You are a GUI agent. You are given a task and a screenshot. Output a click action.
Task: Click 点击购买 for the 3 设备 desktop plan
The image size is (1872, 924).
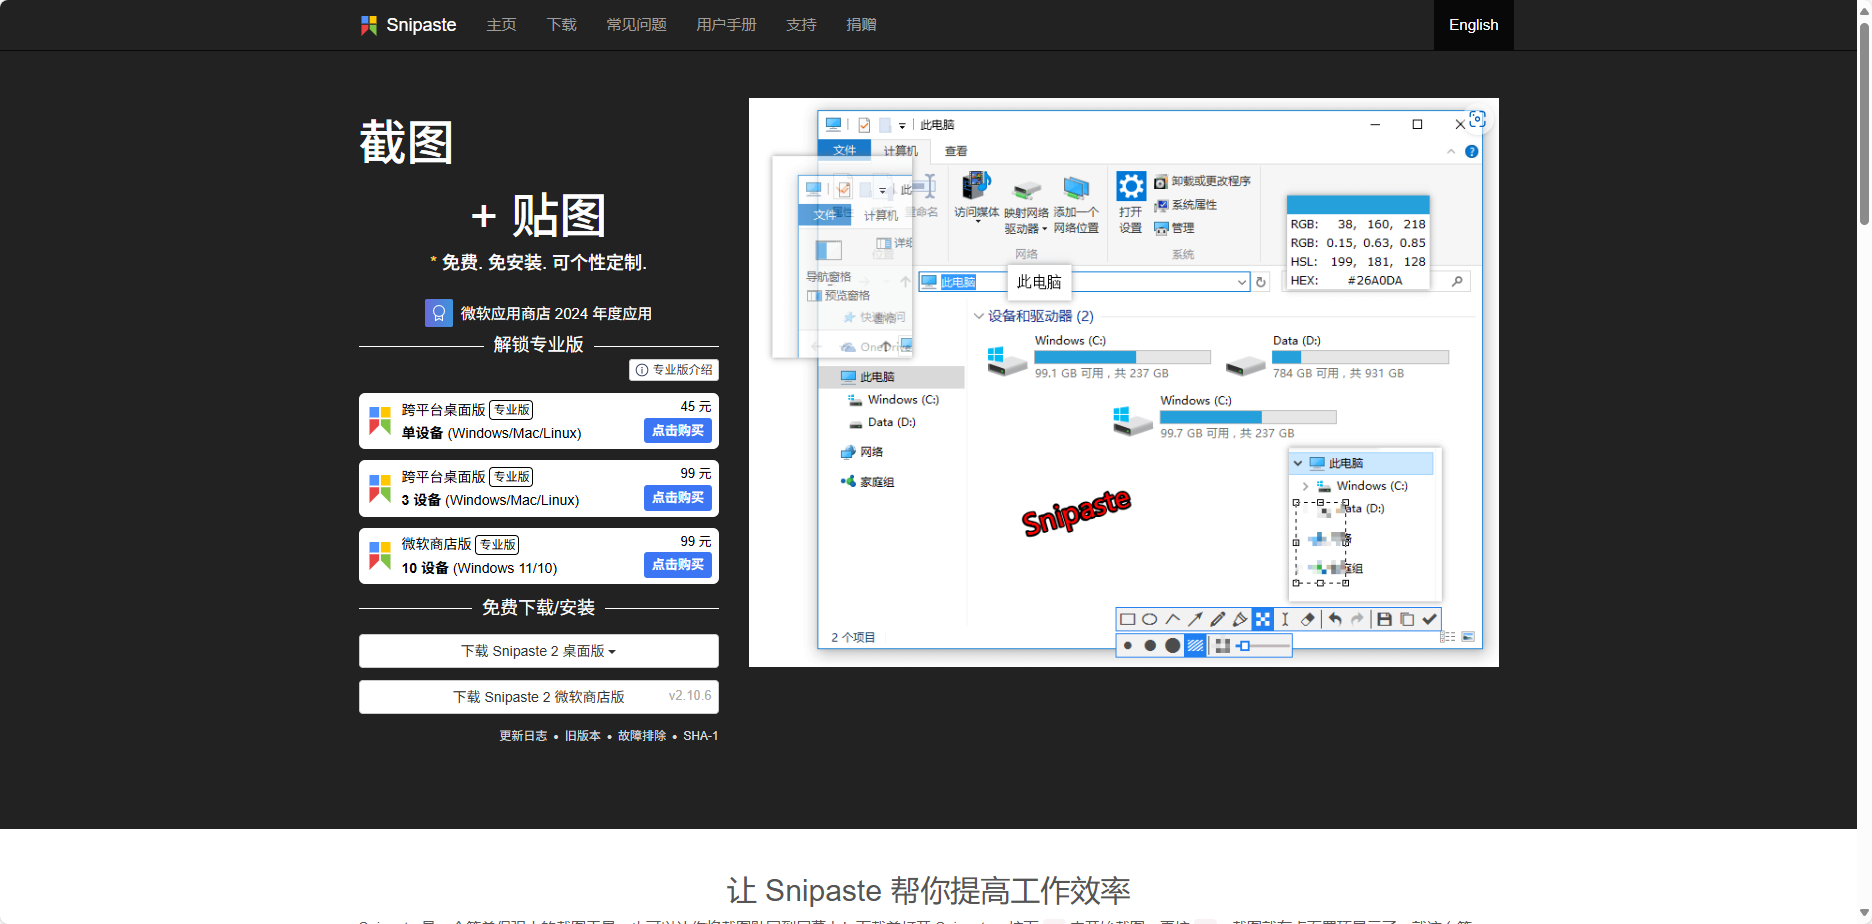click(678, 498)
